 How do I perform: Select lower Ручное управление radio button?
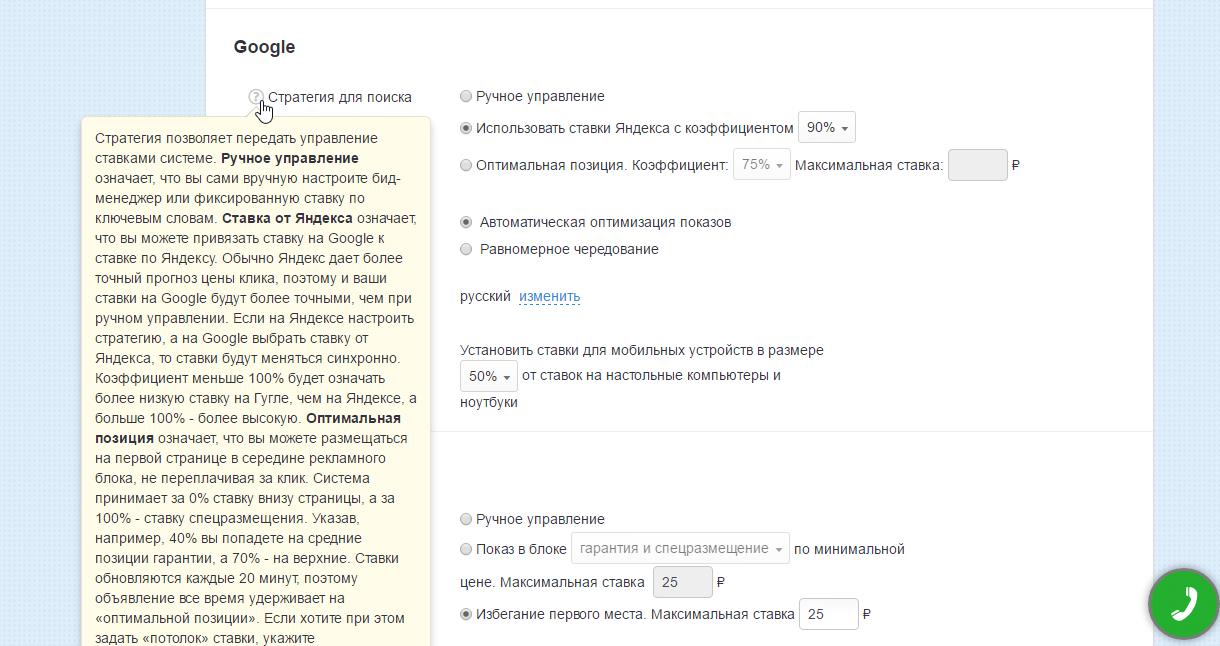(x=466, y=519)
